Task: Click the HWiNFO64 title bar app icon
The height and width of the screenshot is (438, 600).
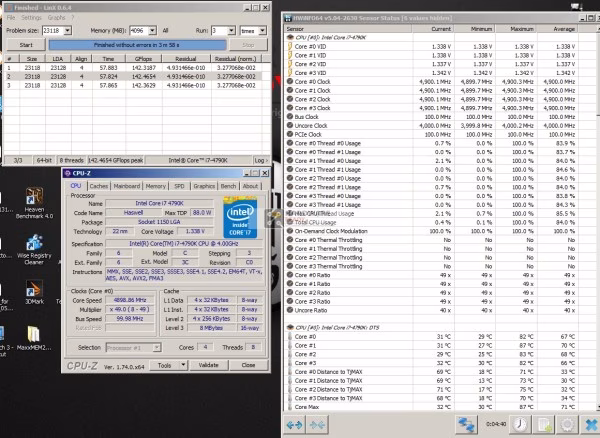Action: (x=288, y=18)
